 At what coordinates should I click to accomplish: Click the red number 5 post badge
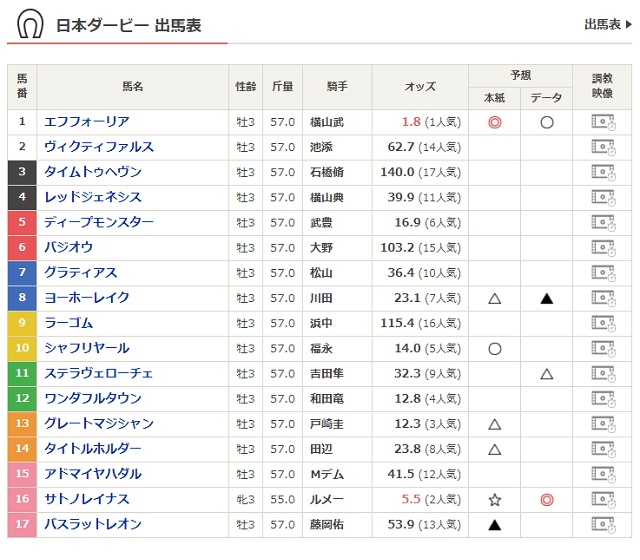[x=22, y=222]
